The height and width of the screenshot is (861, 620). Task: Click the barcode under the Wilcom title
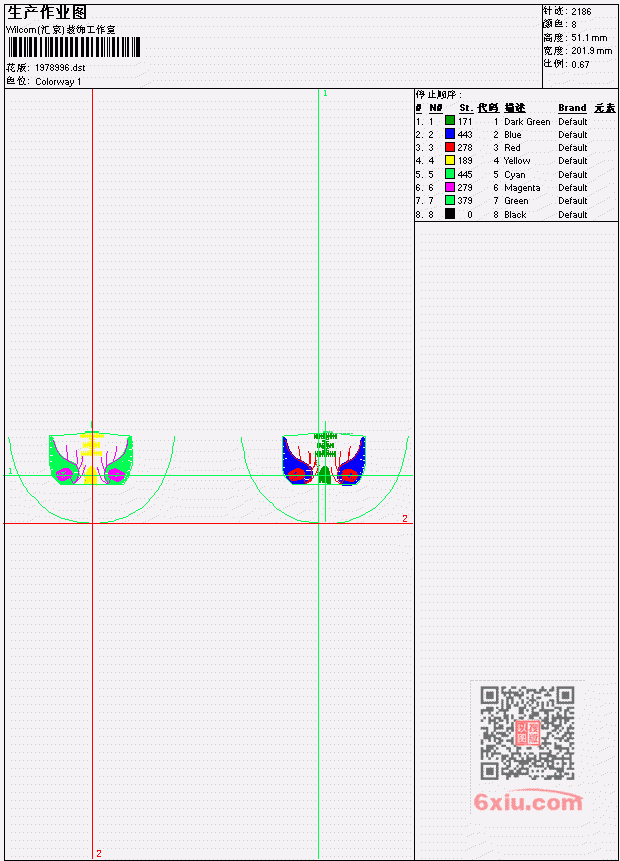(x=74, y=47)
